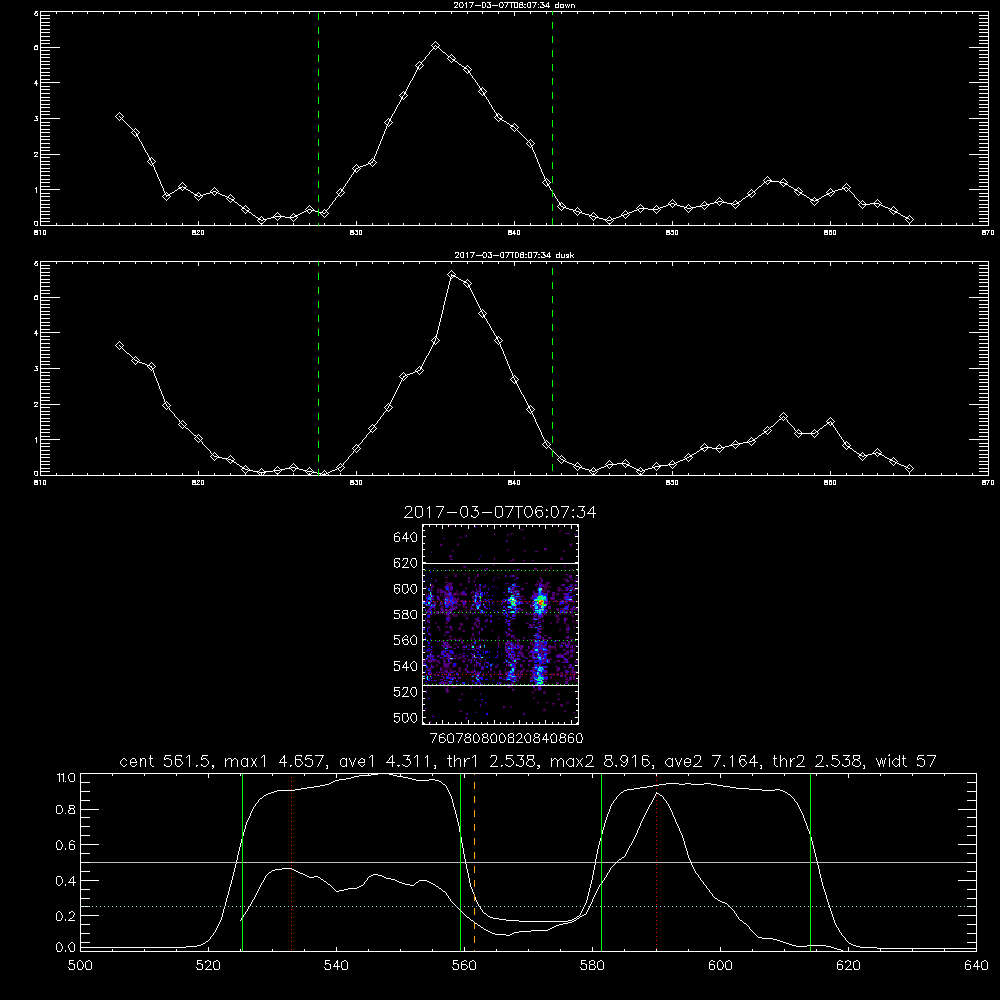The height and width of the screenshot is (1000, 1000).
Task: Select the first diamond data point in dawn plot
Action: click(119, 117)
